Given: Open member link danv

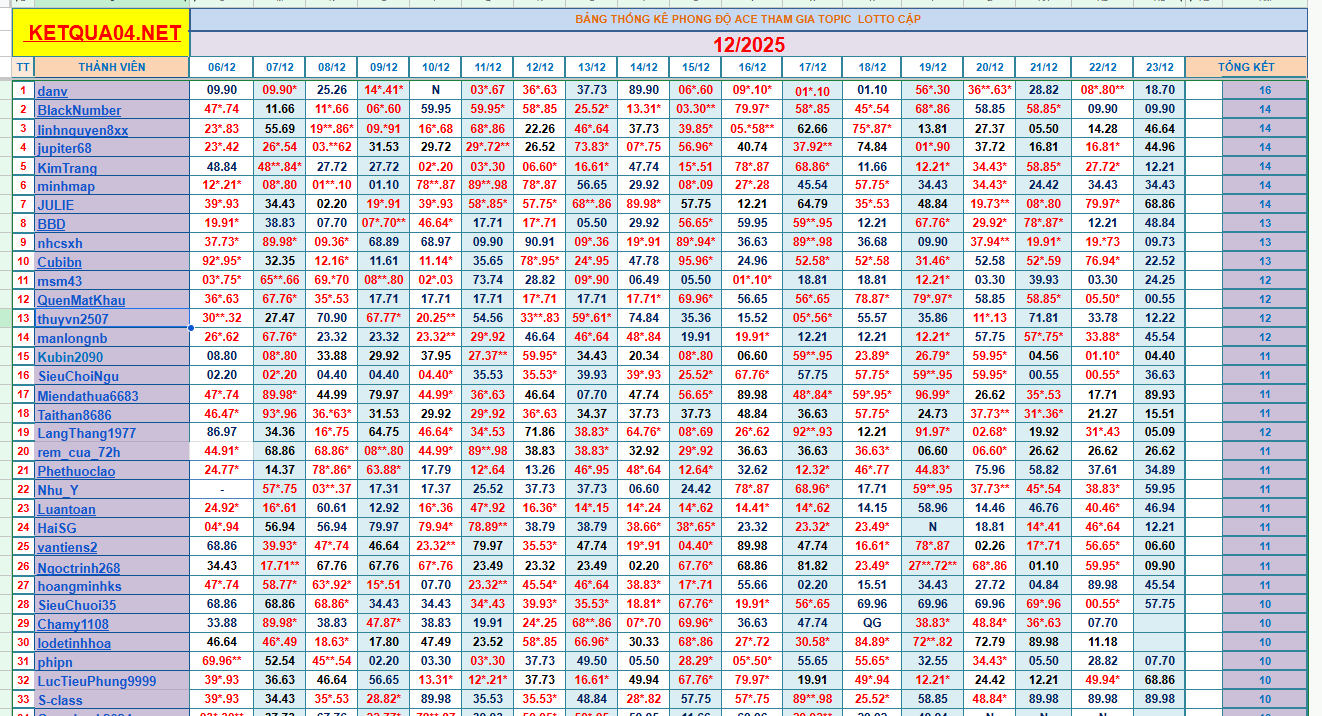Looking at the screenshot, I should coord(52,91).
